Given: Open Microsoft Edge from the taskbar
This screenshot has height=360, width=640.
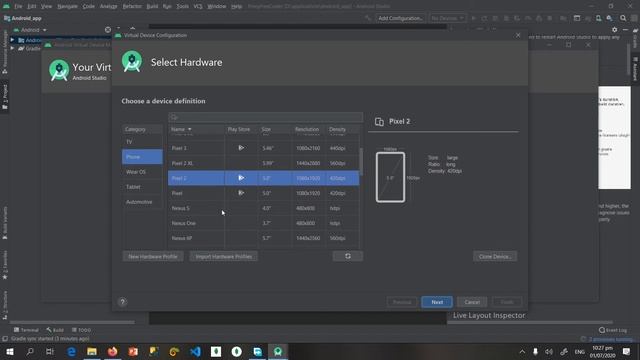Looking at the screenshot, I should [x=71, y=351].
